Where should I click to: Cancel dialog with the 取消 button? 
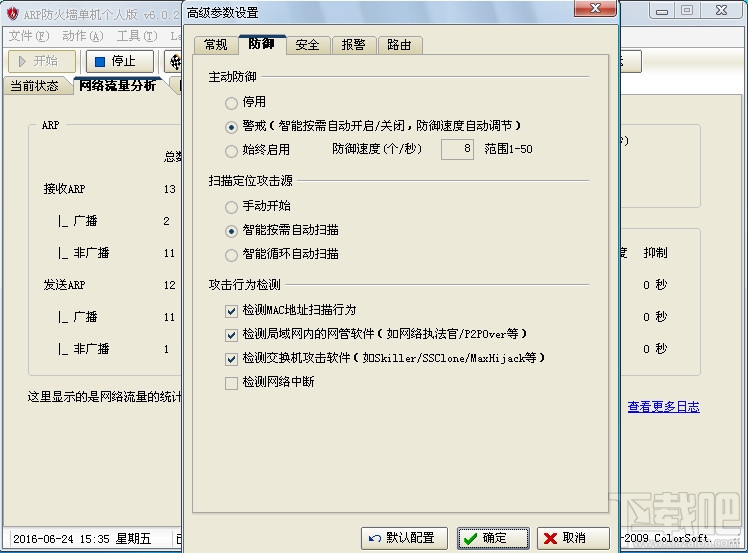tap(573, 538)
